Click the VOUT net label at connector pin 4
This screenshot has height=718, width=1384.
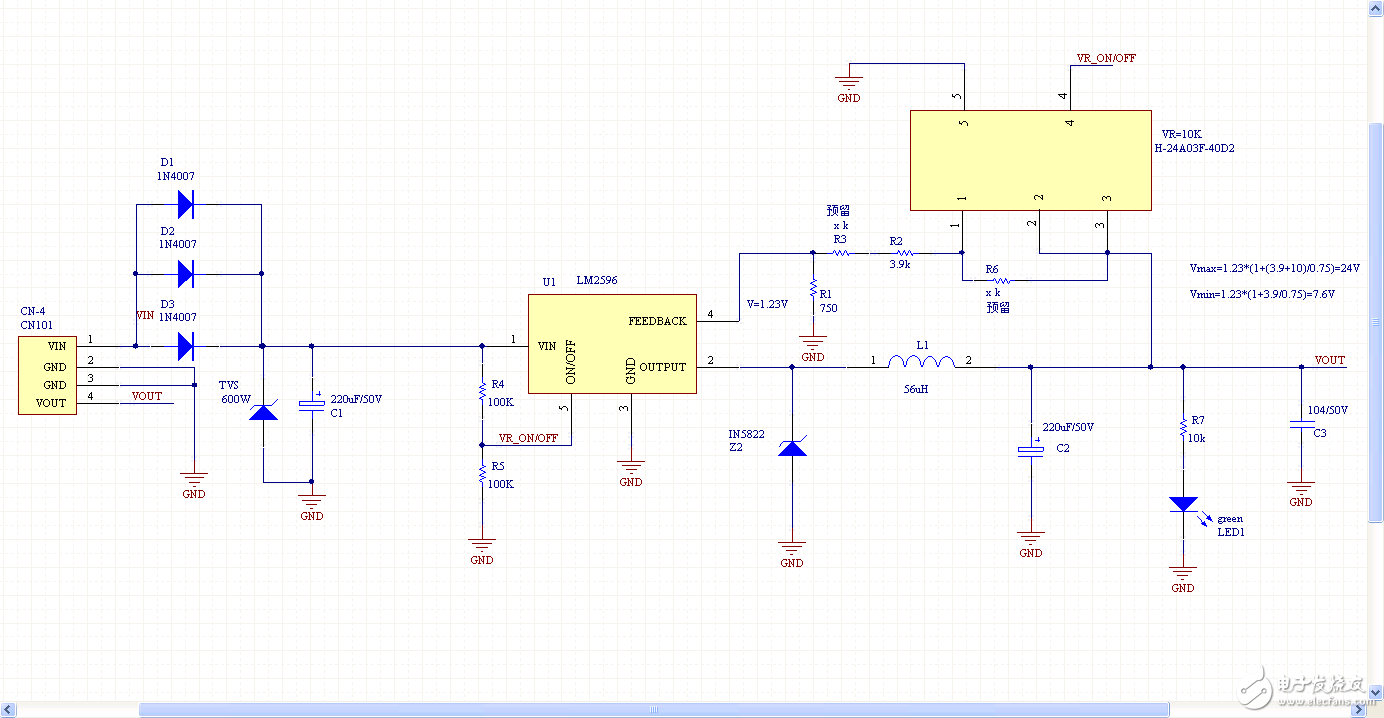click(x=147, y=396)
